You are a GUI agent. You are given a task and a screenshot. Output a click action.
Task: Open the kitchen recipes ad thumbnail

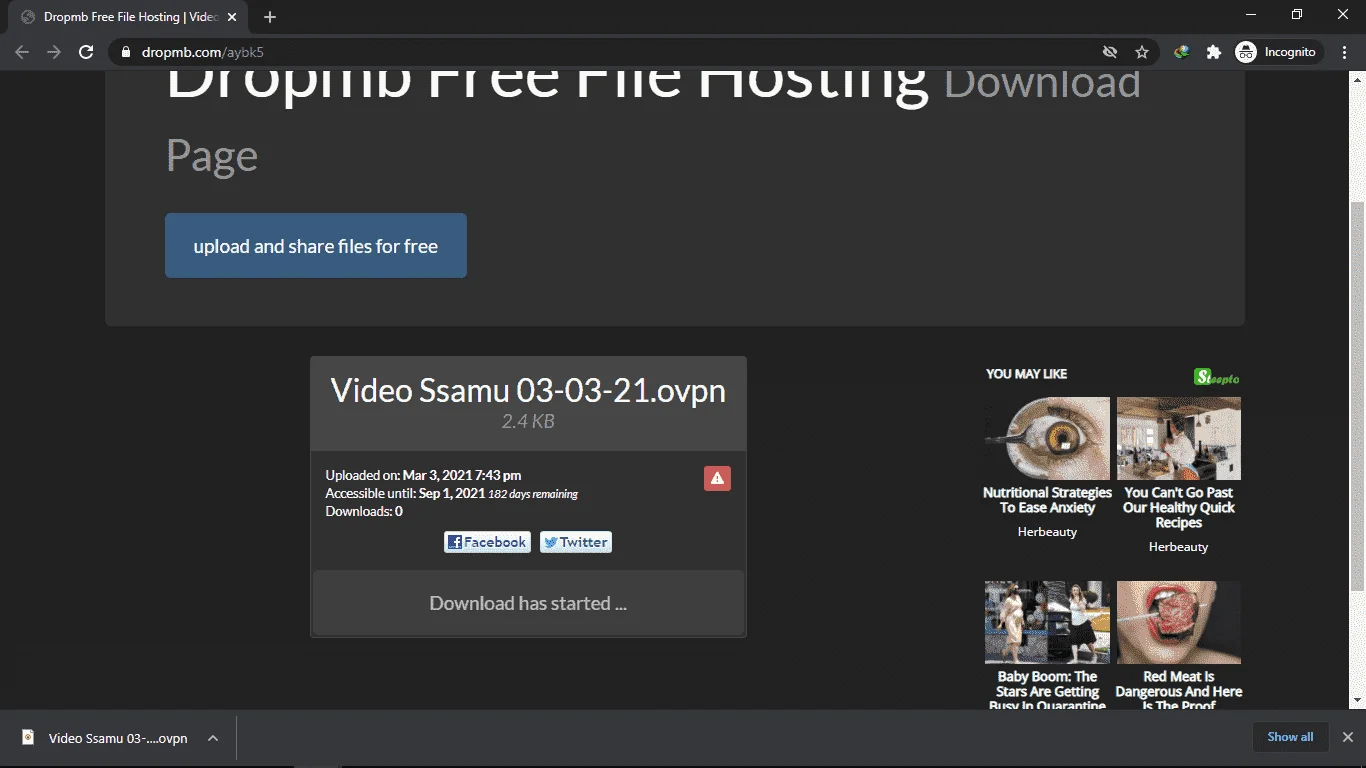1179,438
